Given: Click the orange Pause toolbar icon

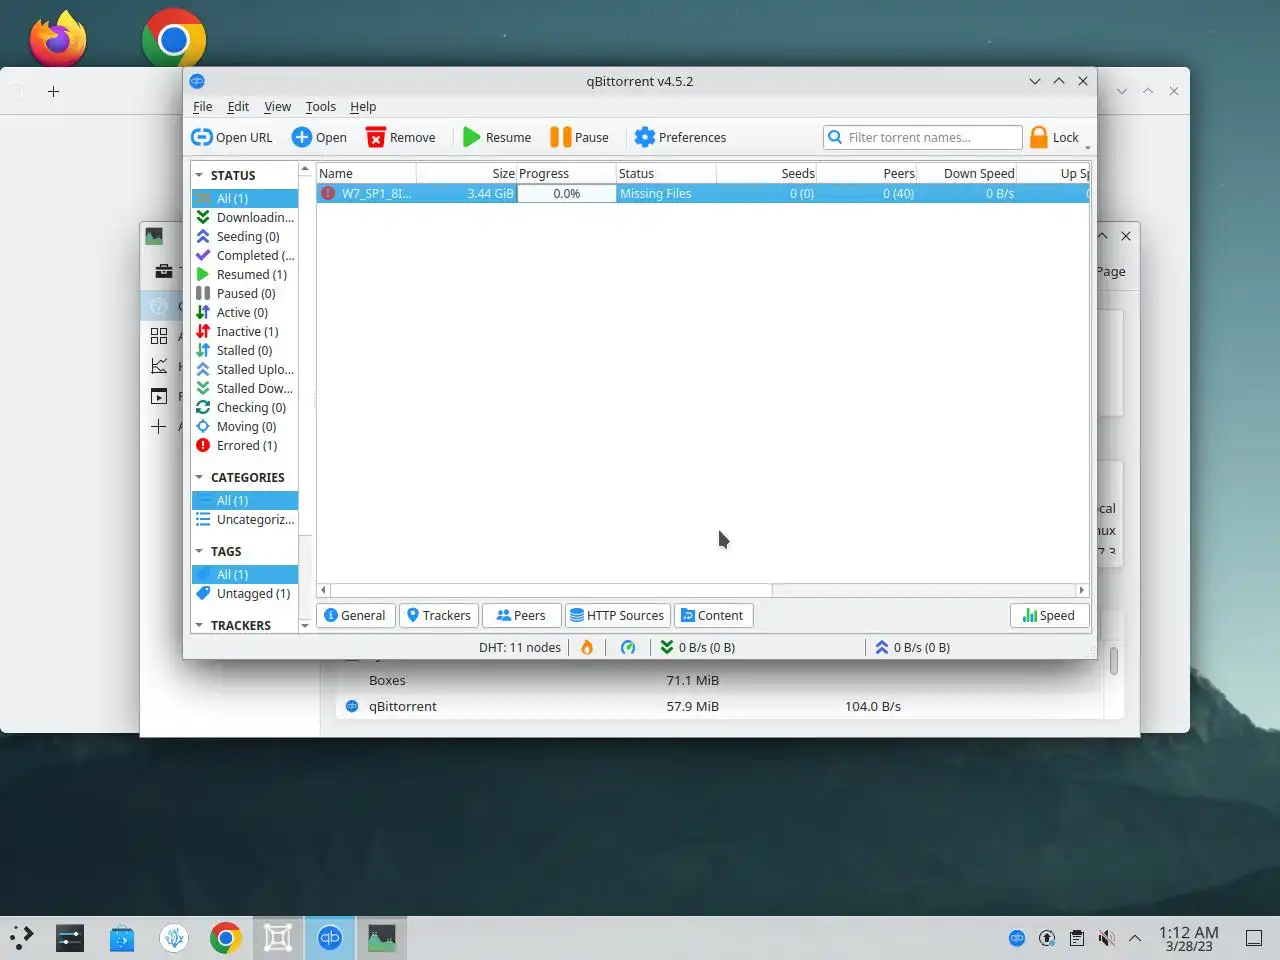Looking at the screenshot, I should (x=561, y=137).
